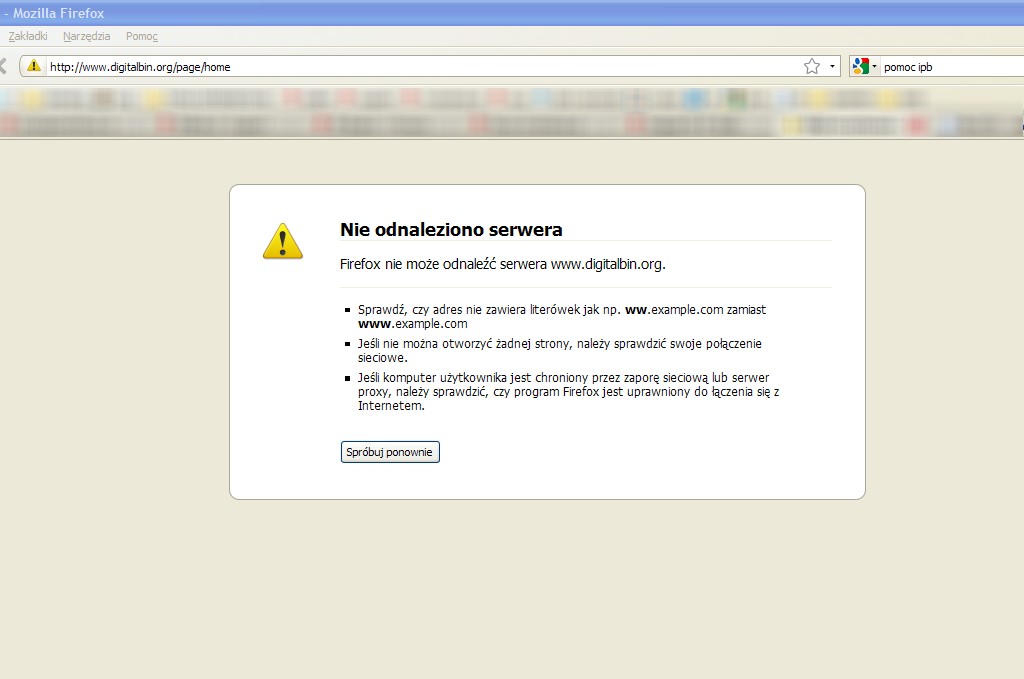Open the Narzędzia menu
Viewport: 1024px width, 679px height.
[86, 36]
